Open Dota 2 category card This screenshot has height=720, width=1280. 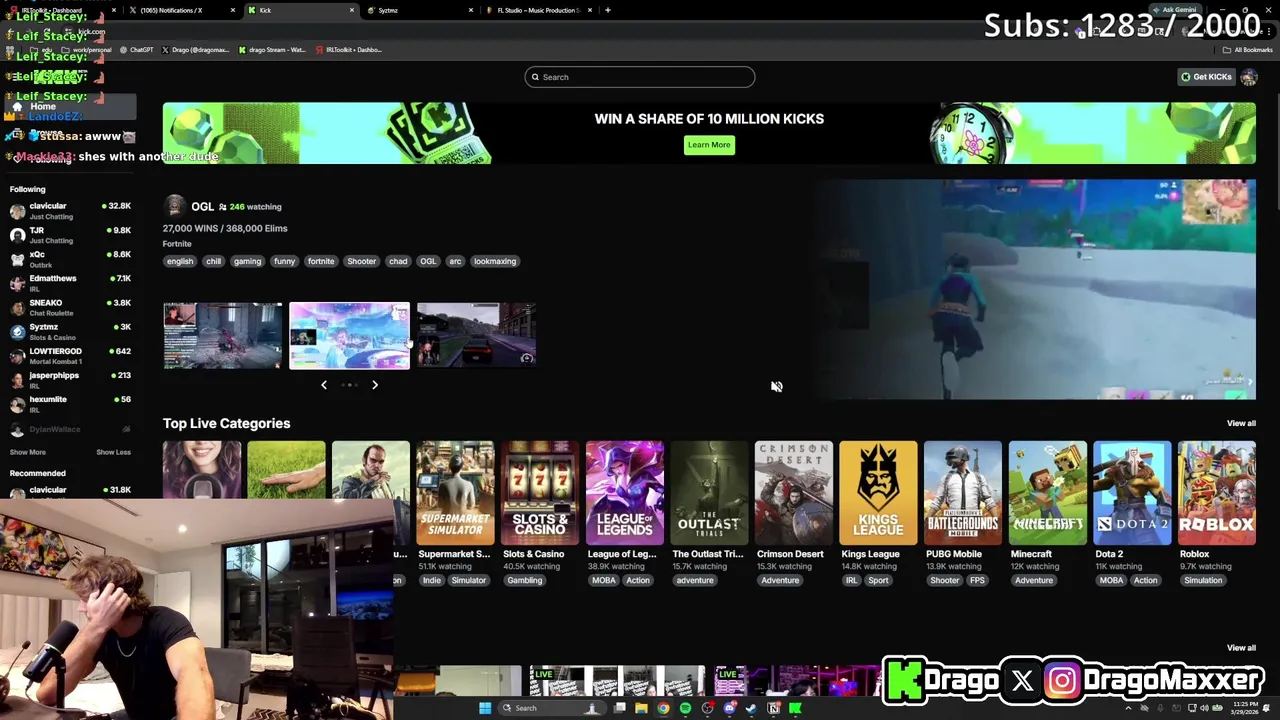(x=1132, y=493)
